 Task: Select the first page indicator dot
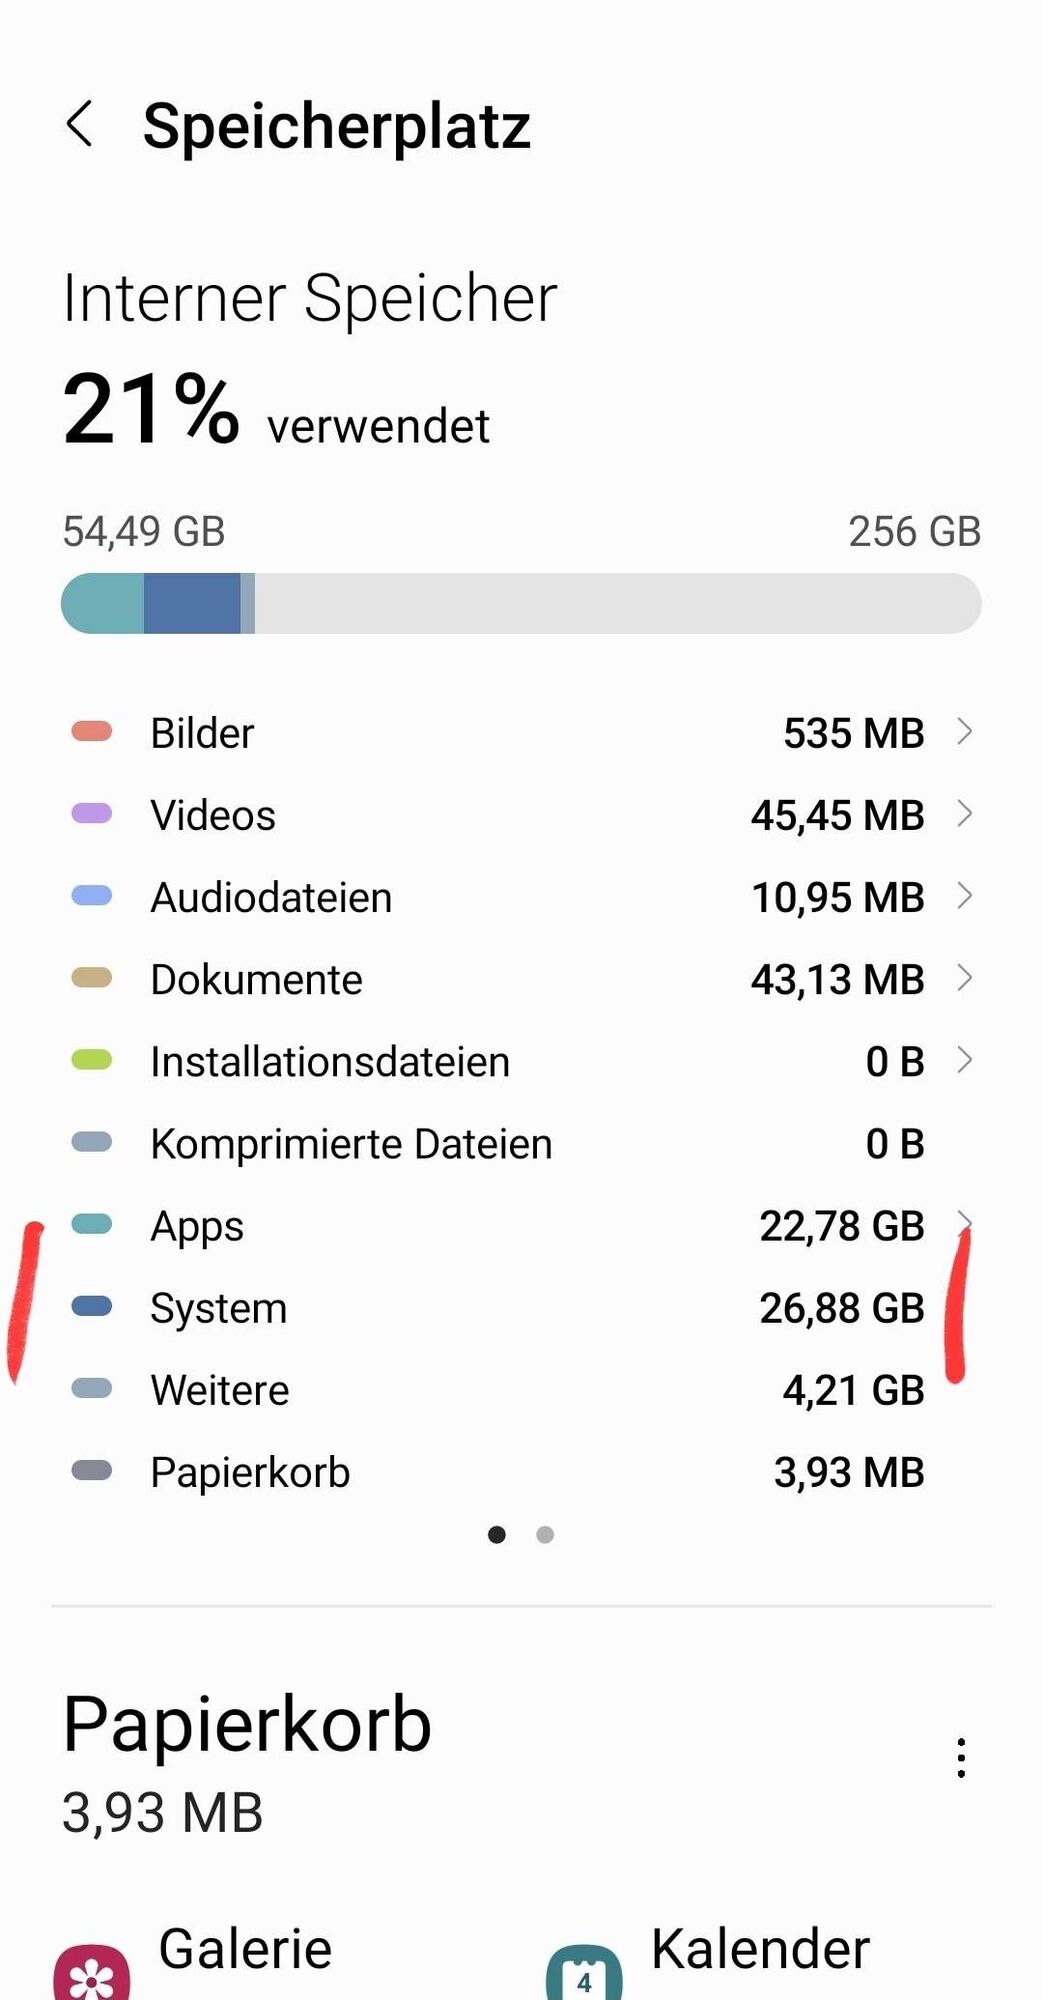click(497, 1535)
